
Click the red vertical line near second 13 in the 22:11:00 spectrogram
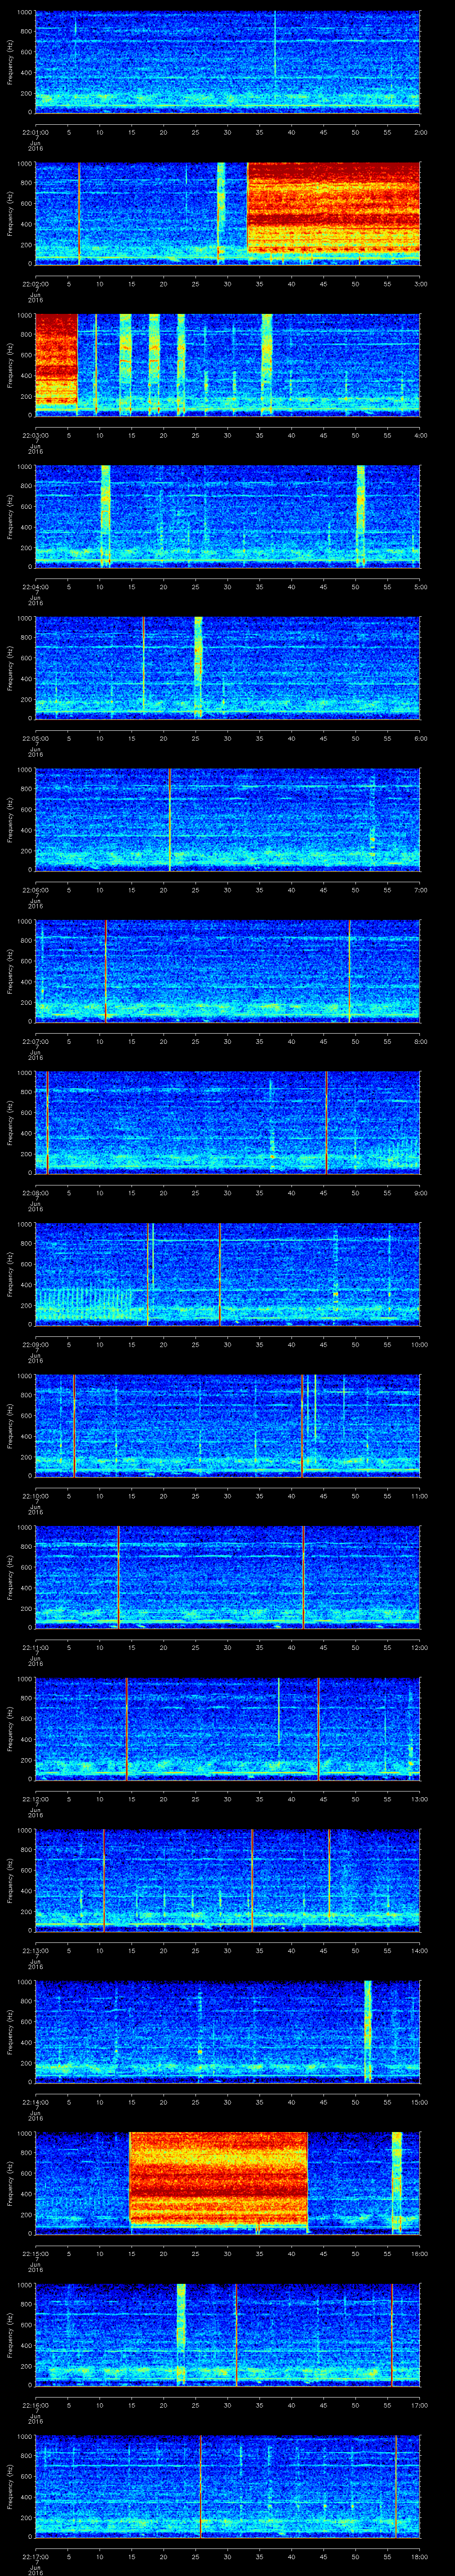pyautogui.click(x=118, y=1576)
